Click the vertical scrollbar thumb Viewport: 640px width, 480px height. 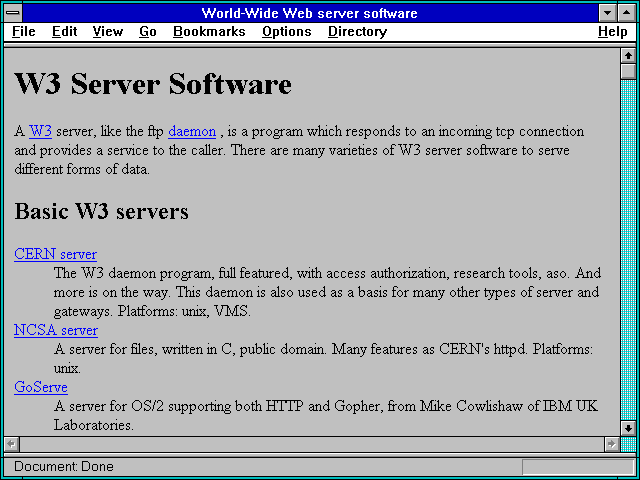628,71
